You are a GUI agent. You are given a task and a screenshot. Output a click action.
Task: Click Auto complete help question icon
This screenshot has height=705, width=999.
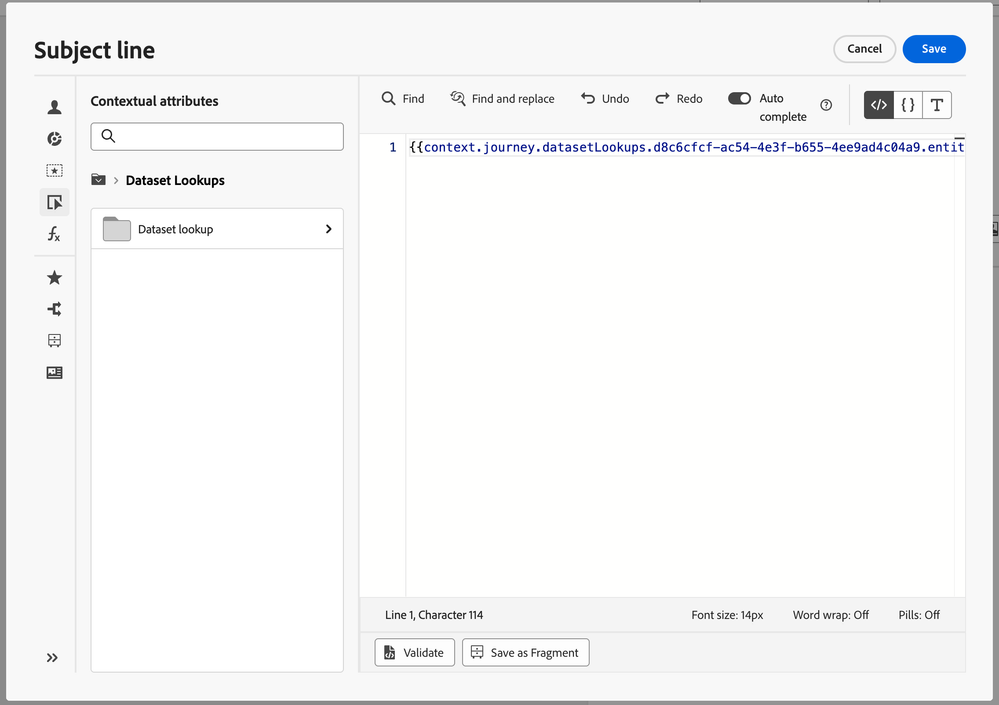tap(826, 105)
